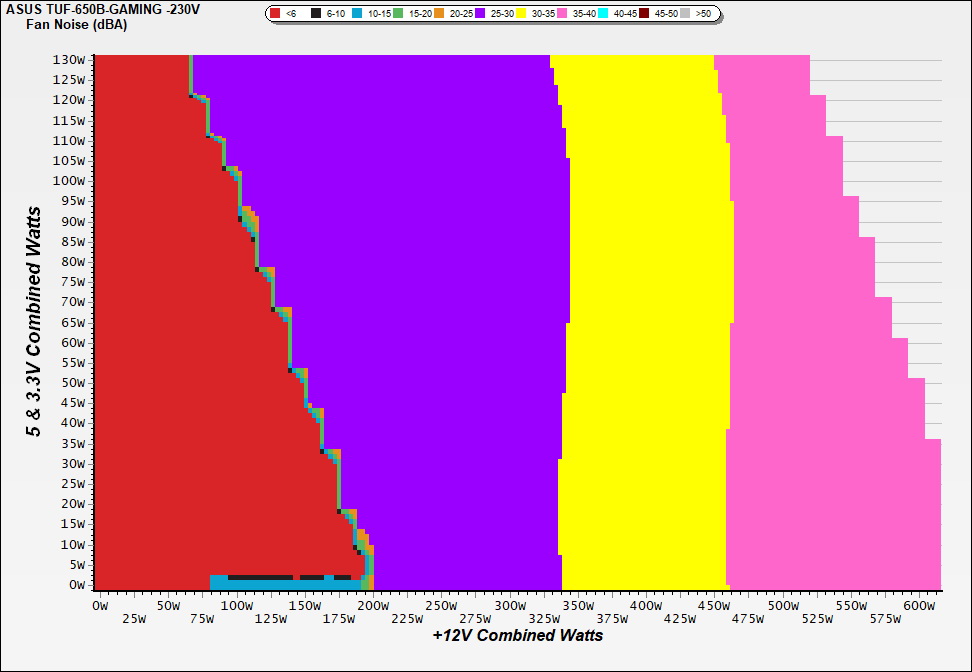Select the dark red 45-50 legend swatch
972x672 pixels.
[645, 14]
